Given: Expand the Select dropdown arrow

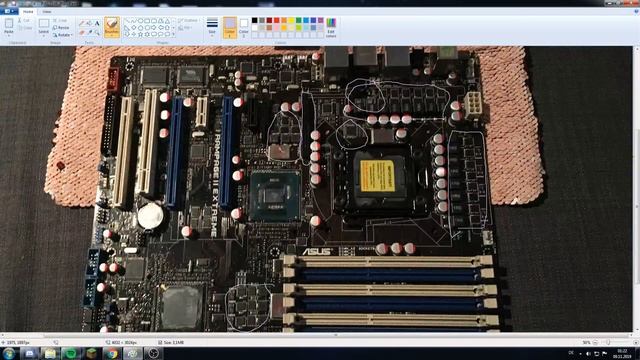Looking at the screenshot, I should [44, 36].
